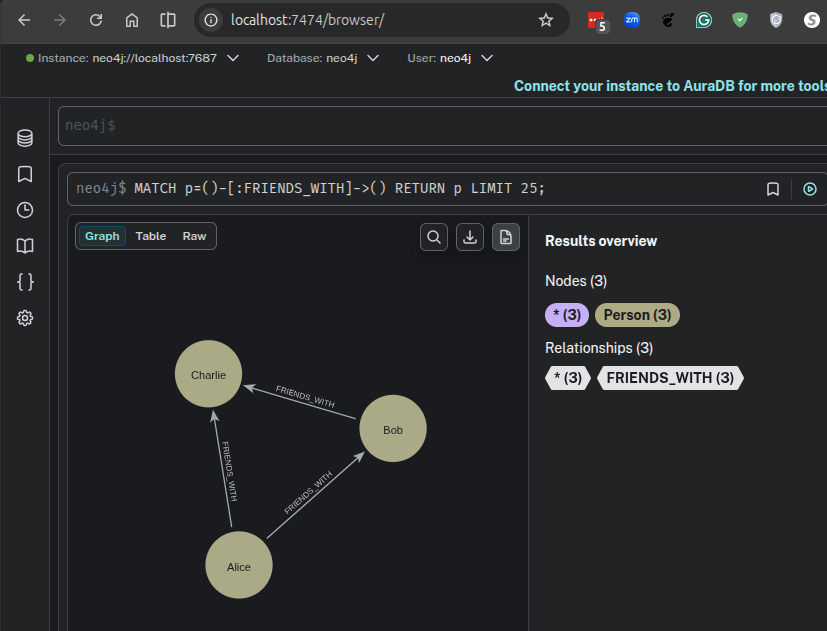Click the browser forward arrow
Viewport: 827px width, 631px height.
tap(60, 20)
